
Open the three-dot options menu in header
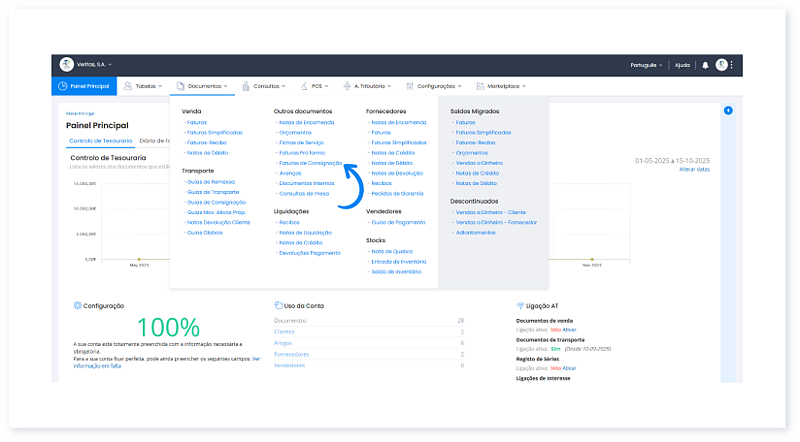click(x=732, y=65)
